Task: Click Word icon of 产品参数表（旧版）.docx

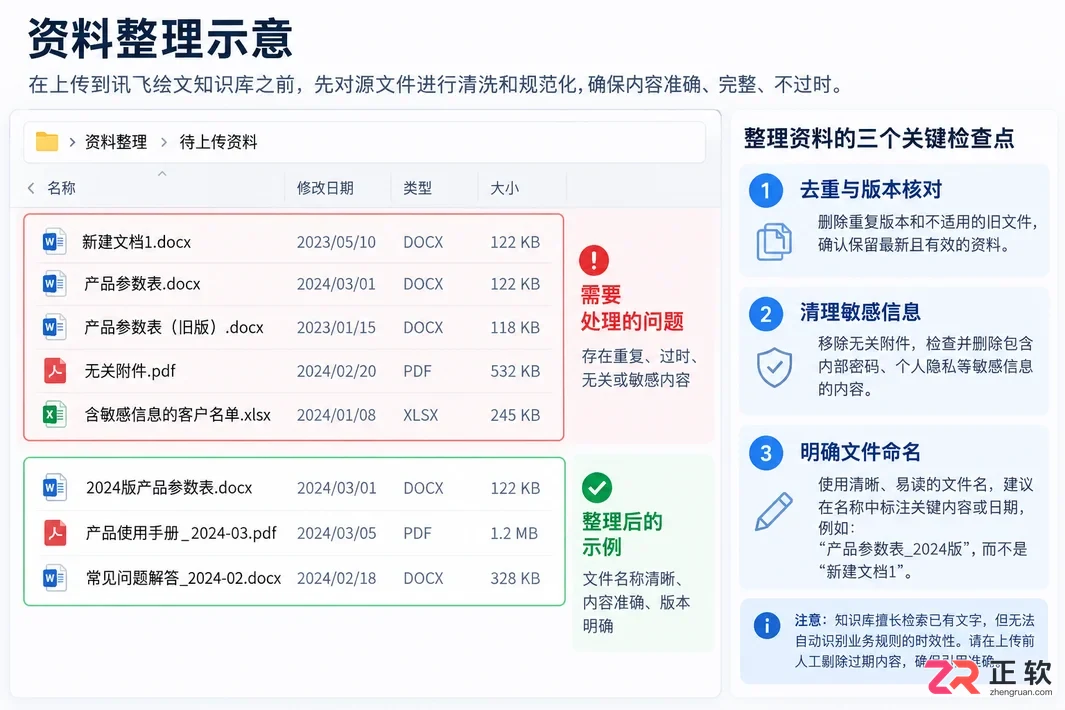Action: [x=54, y=327]
